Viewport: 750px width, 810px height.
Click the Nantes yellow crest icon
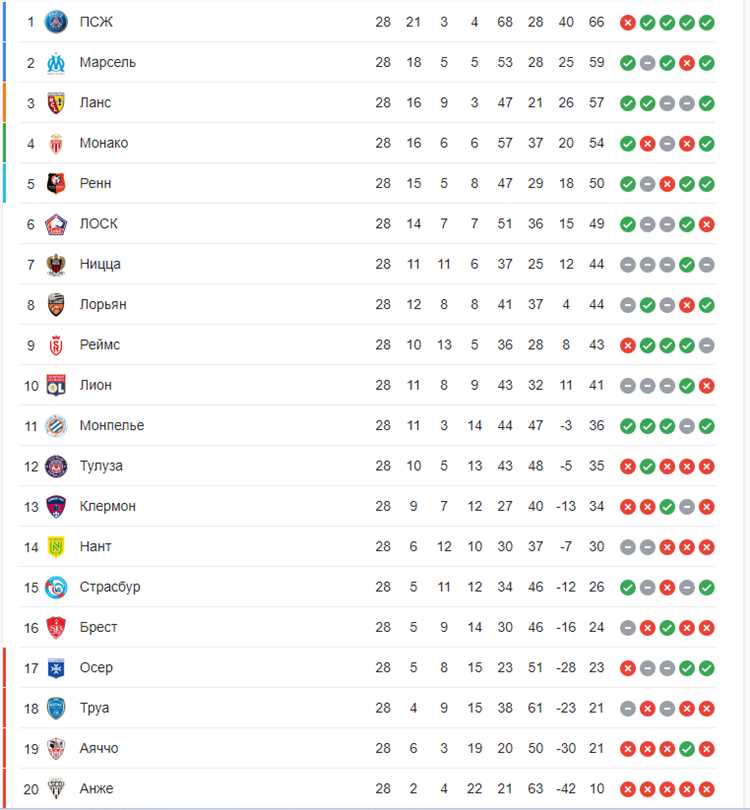[x=56, y=547]
